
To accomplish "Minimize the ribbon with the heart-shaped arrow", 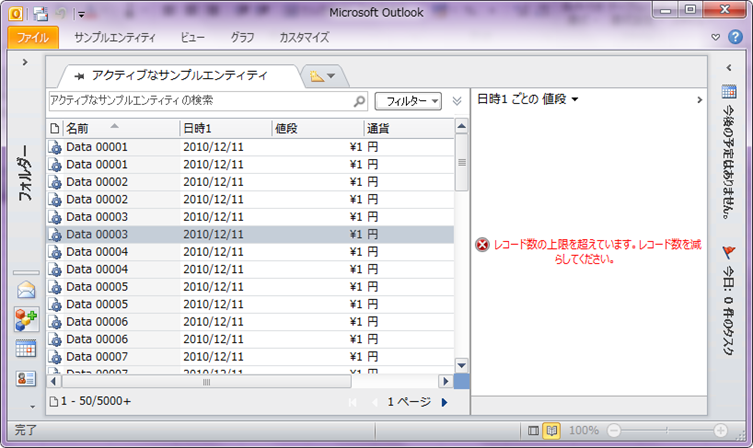I will (x=716, y=37).
